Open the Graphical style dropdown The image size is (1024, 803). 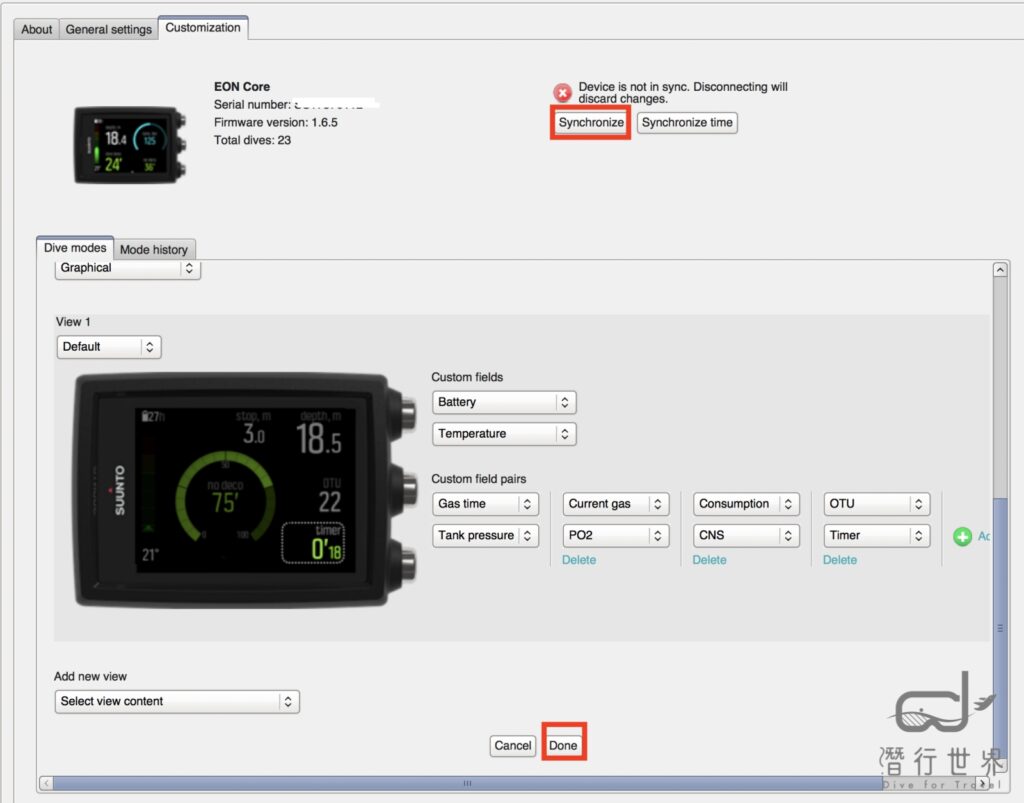coord(127,268)
